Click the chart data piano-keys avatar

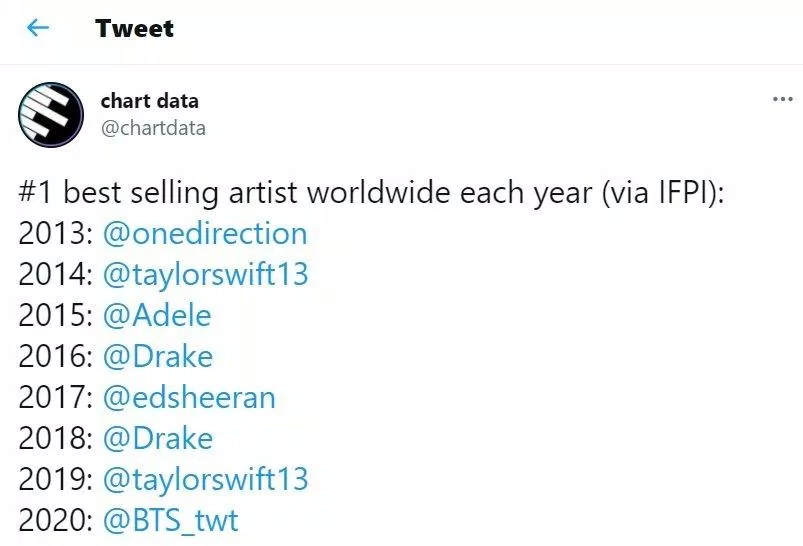tap(51, 115)
